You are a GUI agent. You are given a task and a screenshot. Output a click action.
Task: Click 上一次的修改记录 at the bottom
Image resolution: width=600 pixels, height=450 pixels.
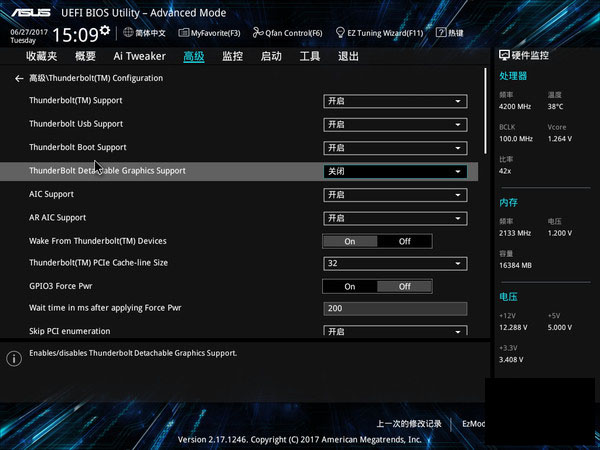point(409,424)
